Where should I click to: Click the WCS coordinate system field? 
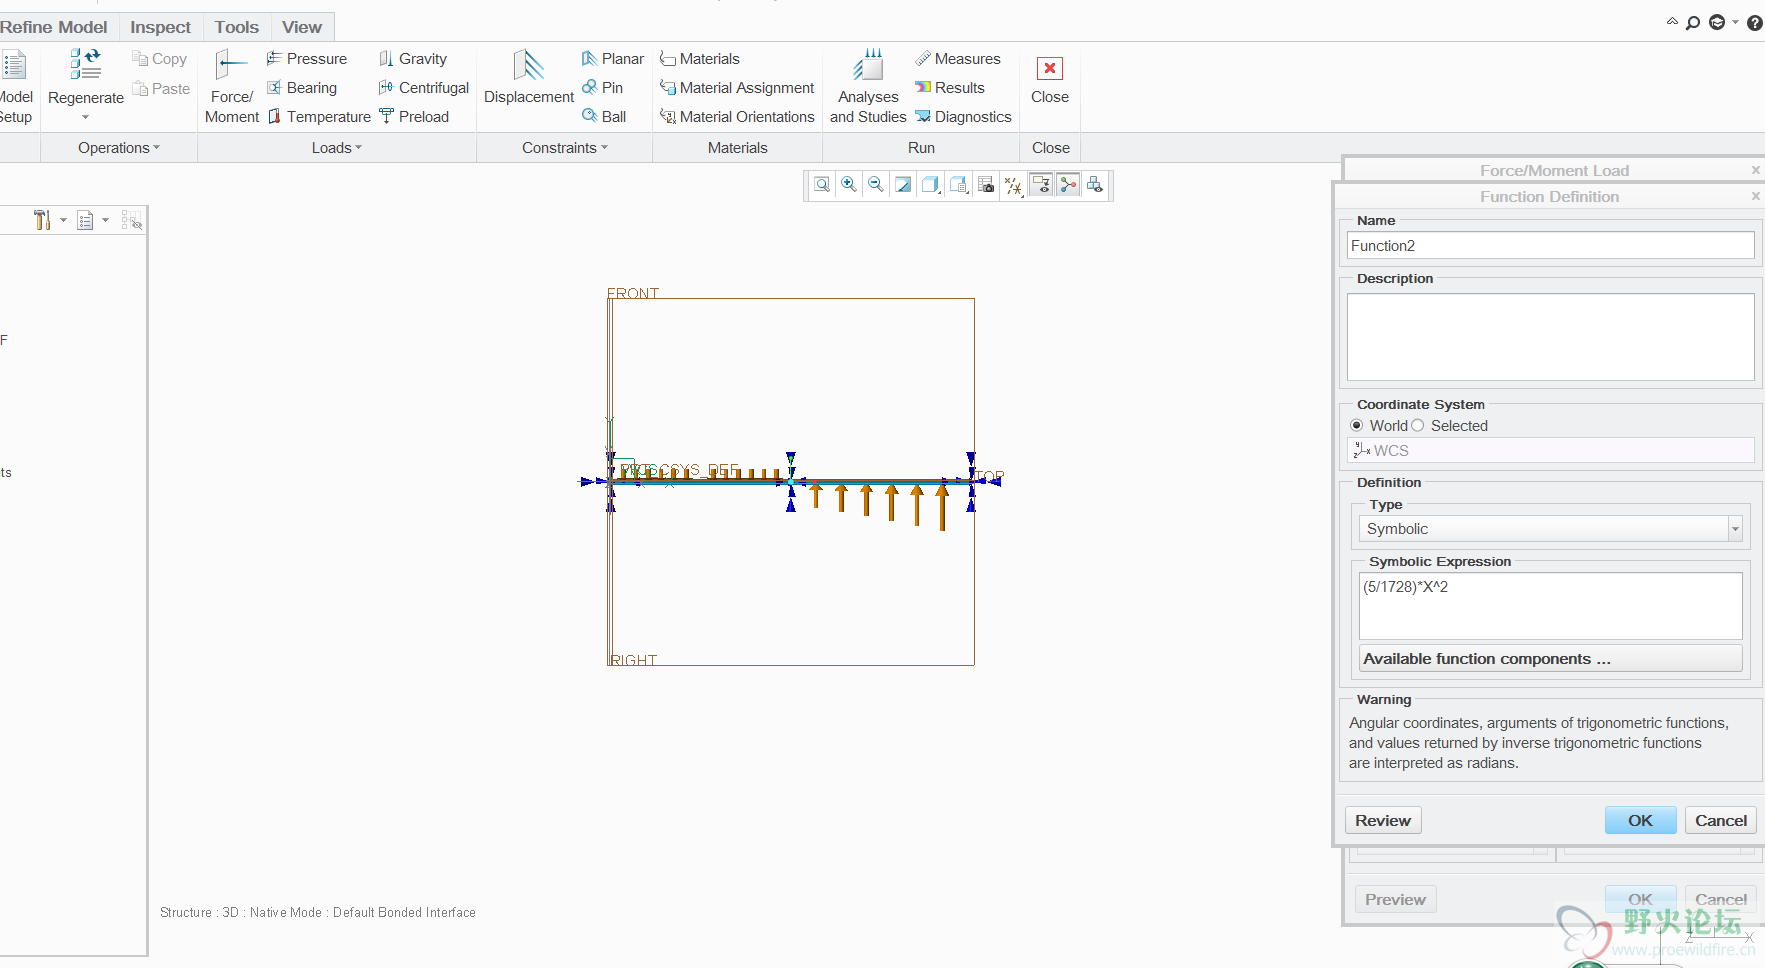(1551, 451)
